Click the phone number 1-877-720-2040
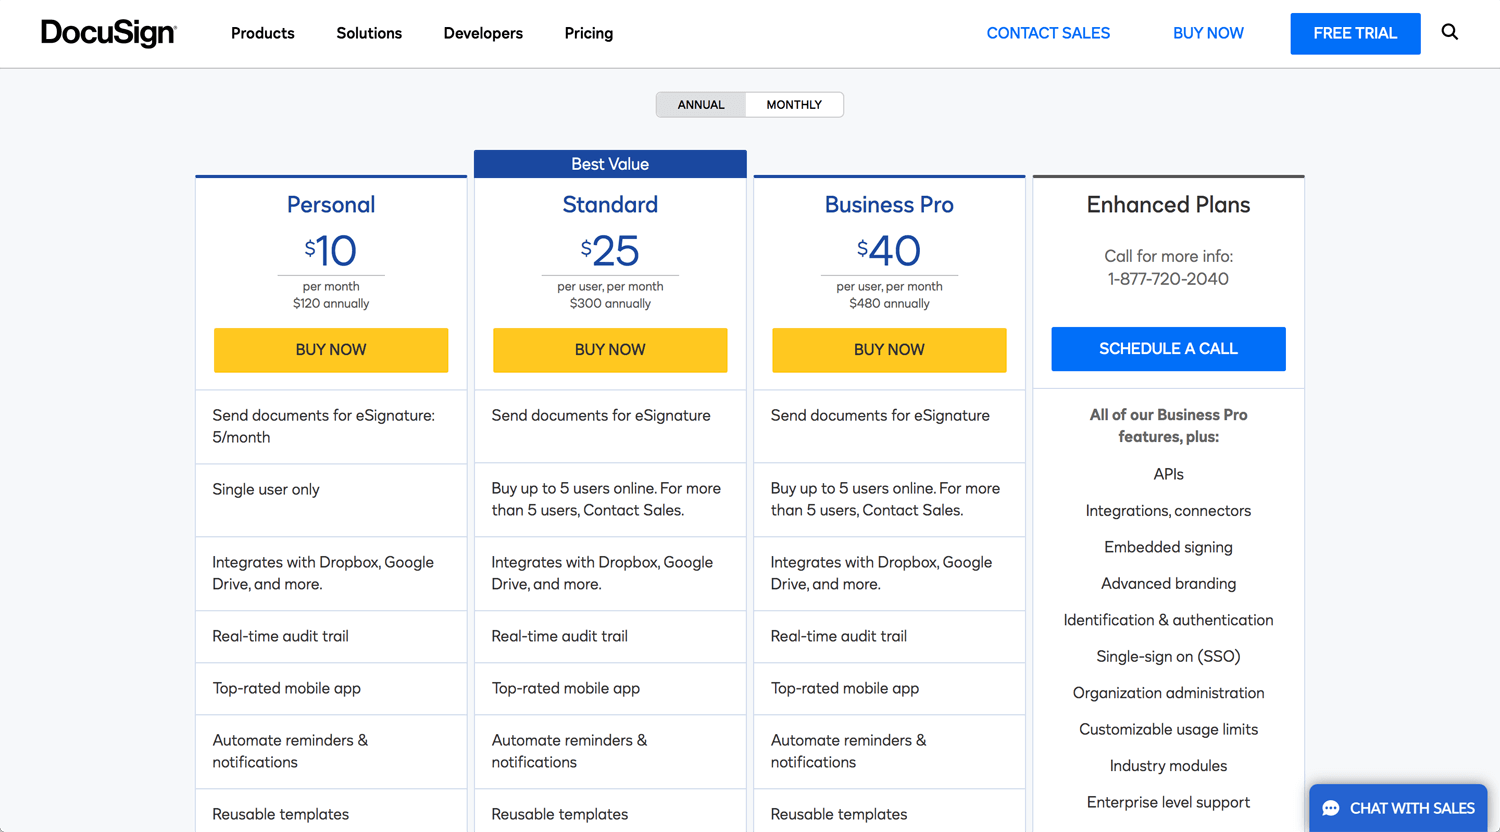 (x=1168, y=279)
